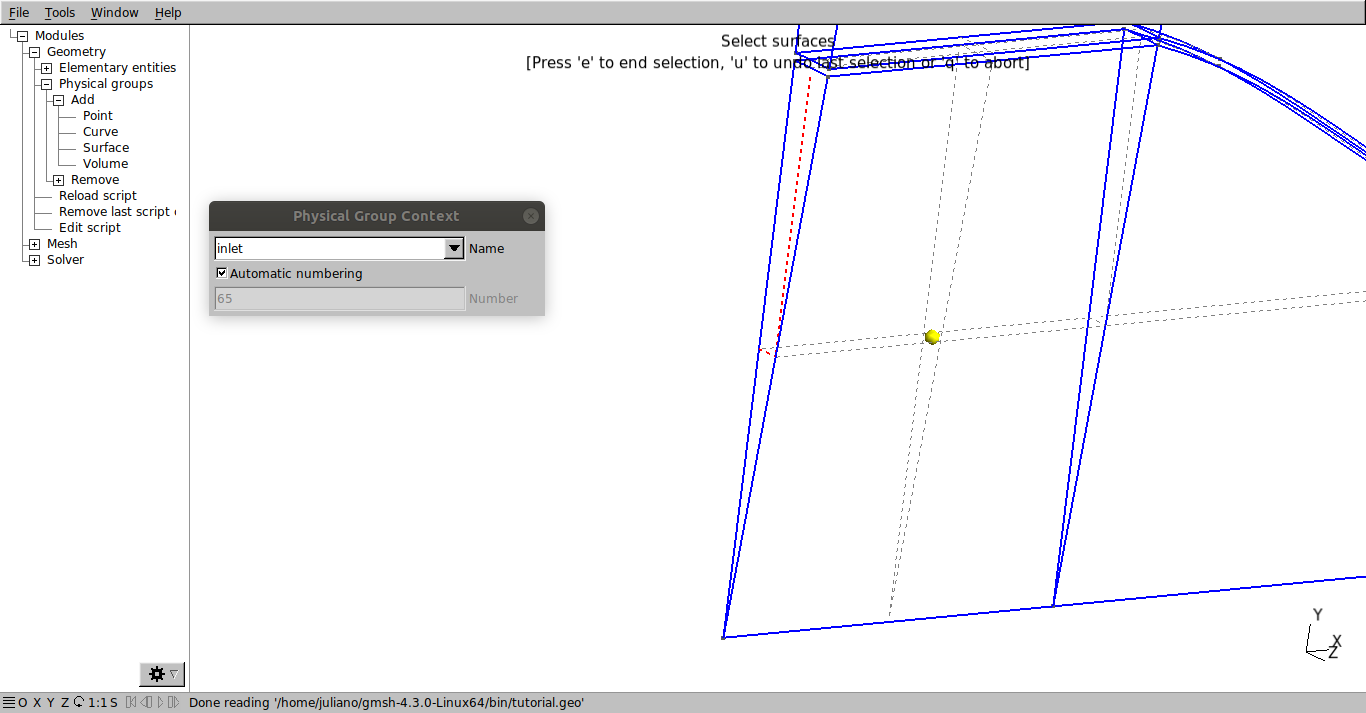This screenshot has height=713, width=1366.
Task: Open the Help menu
Action: click(168, 13)
